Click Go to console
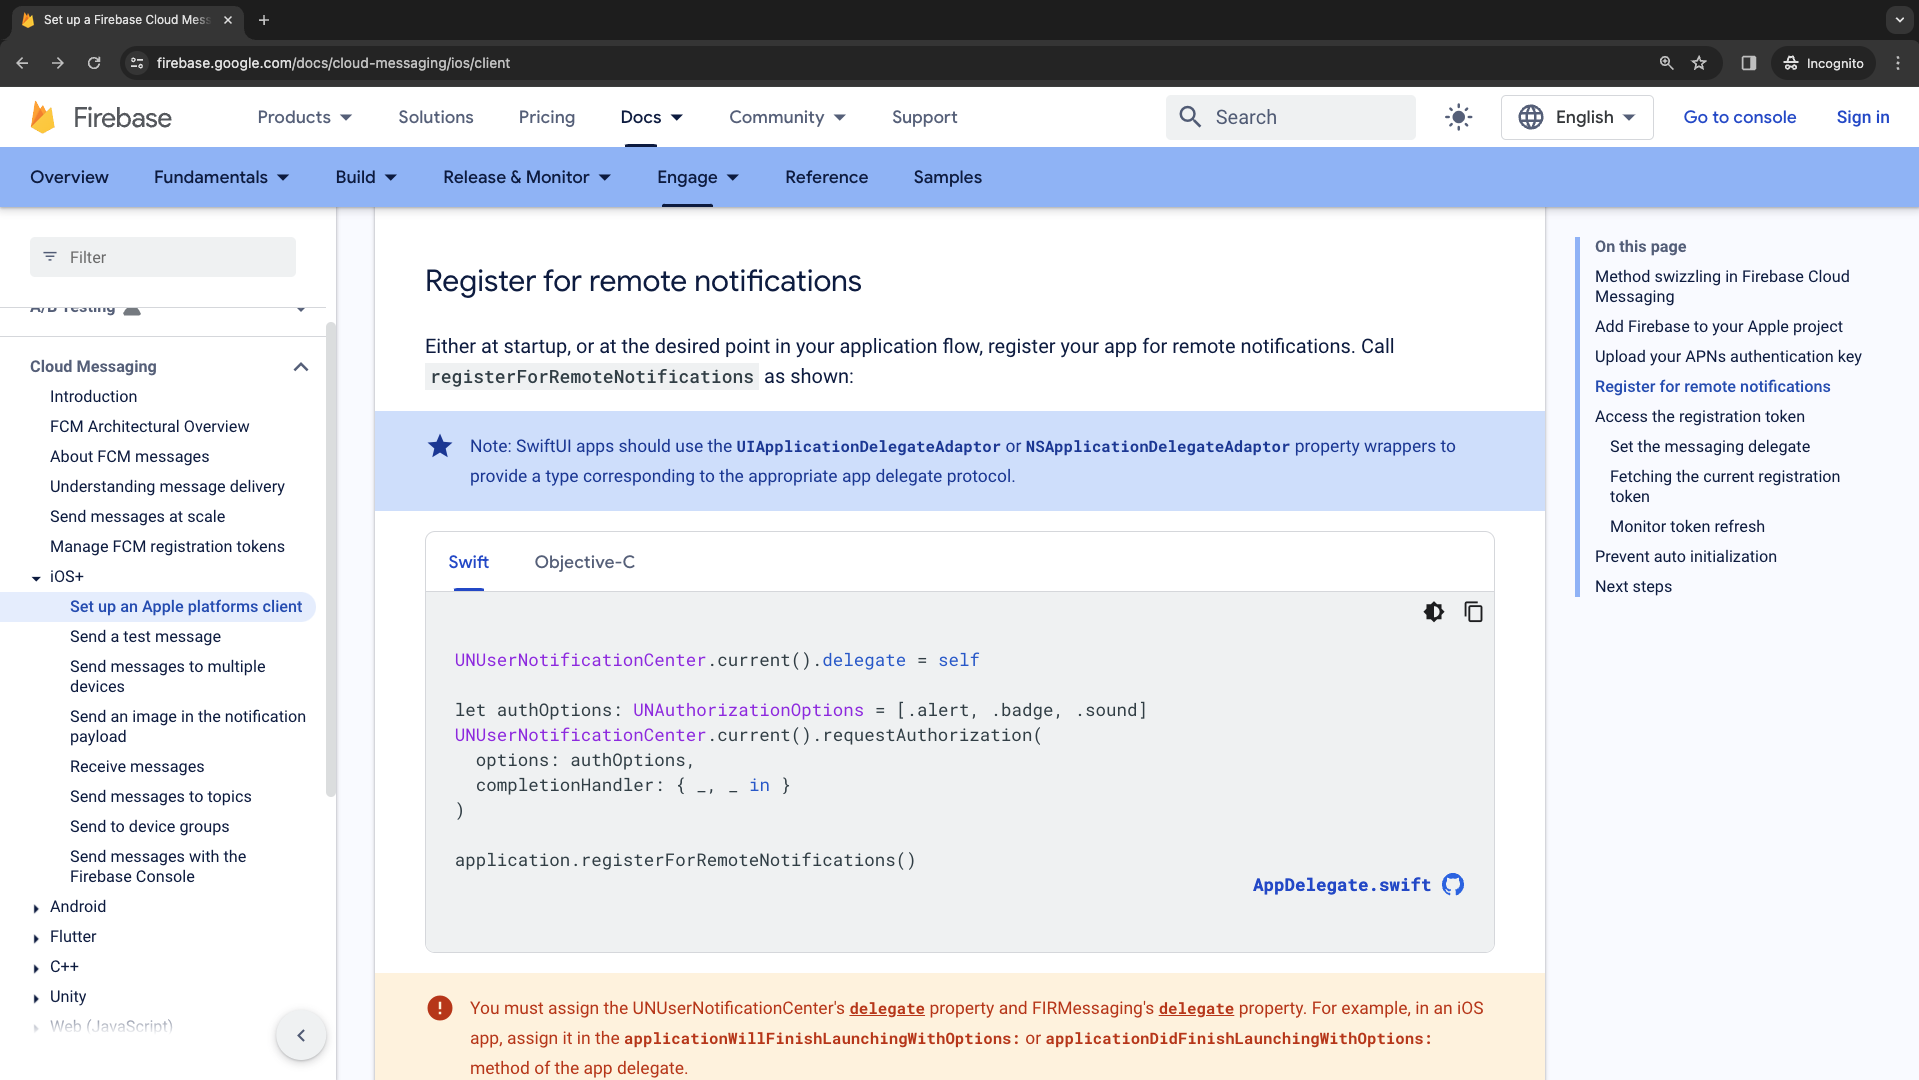 pyautogui.click(x=1740, y=117)
